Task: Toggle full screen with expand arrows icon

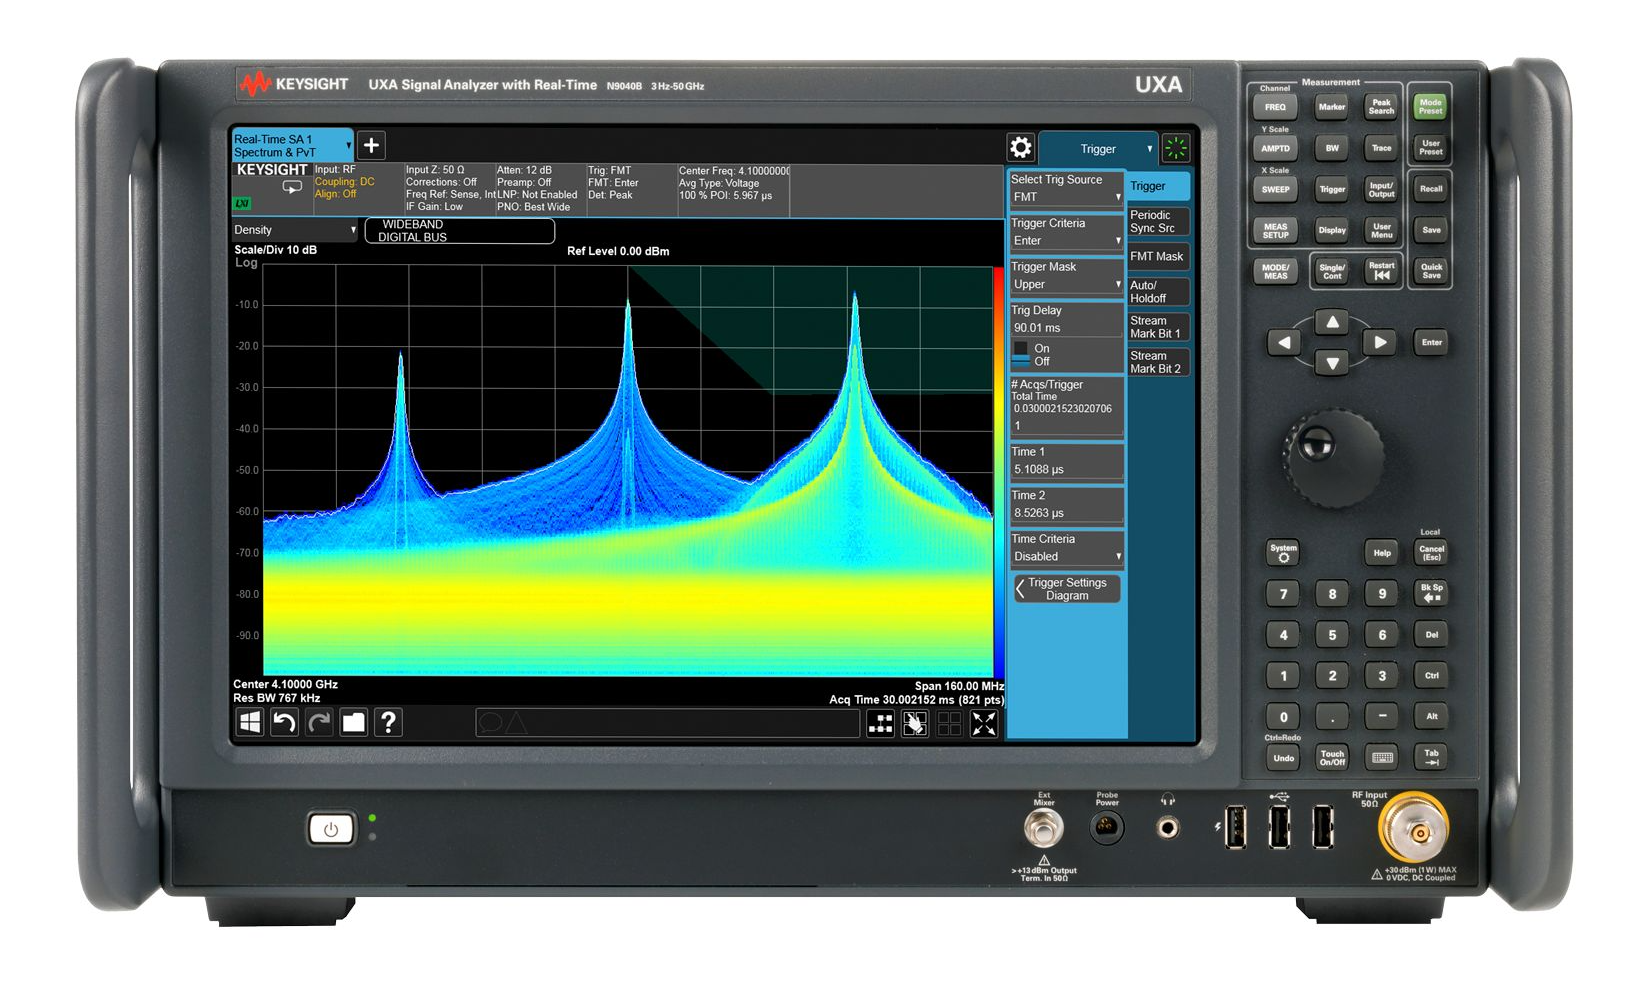Action: tap(984, 724)
